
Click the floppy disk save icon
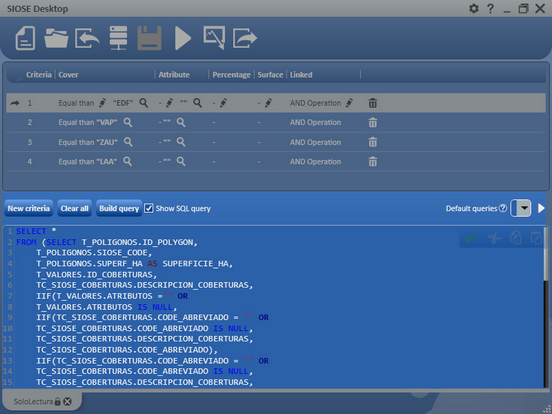(150, 38)
